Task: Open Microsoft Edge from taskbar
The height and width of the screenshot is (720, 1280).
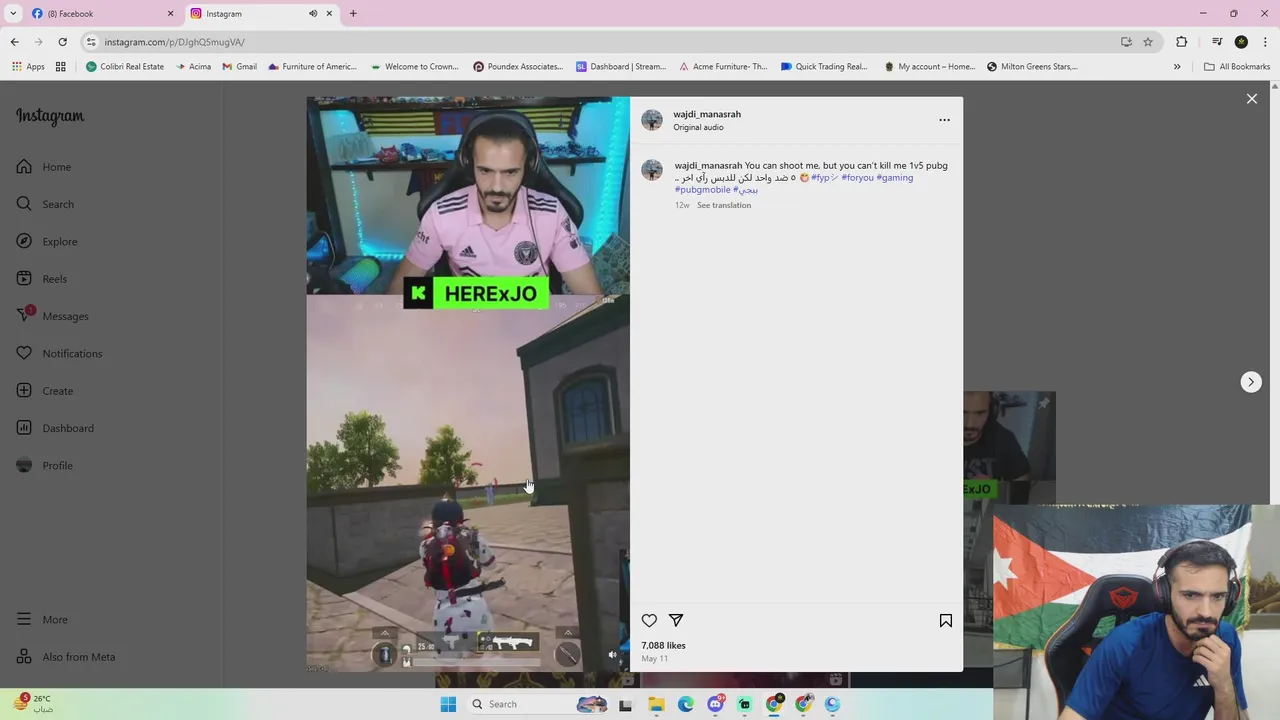Action: (x=685, y=704)
